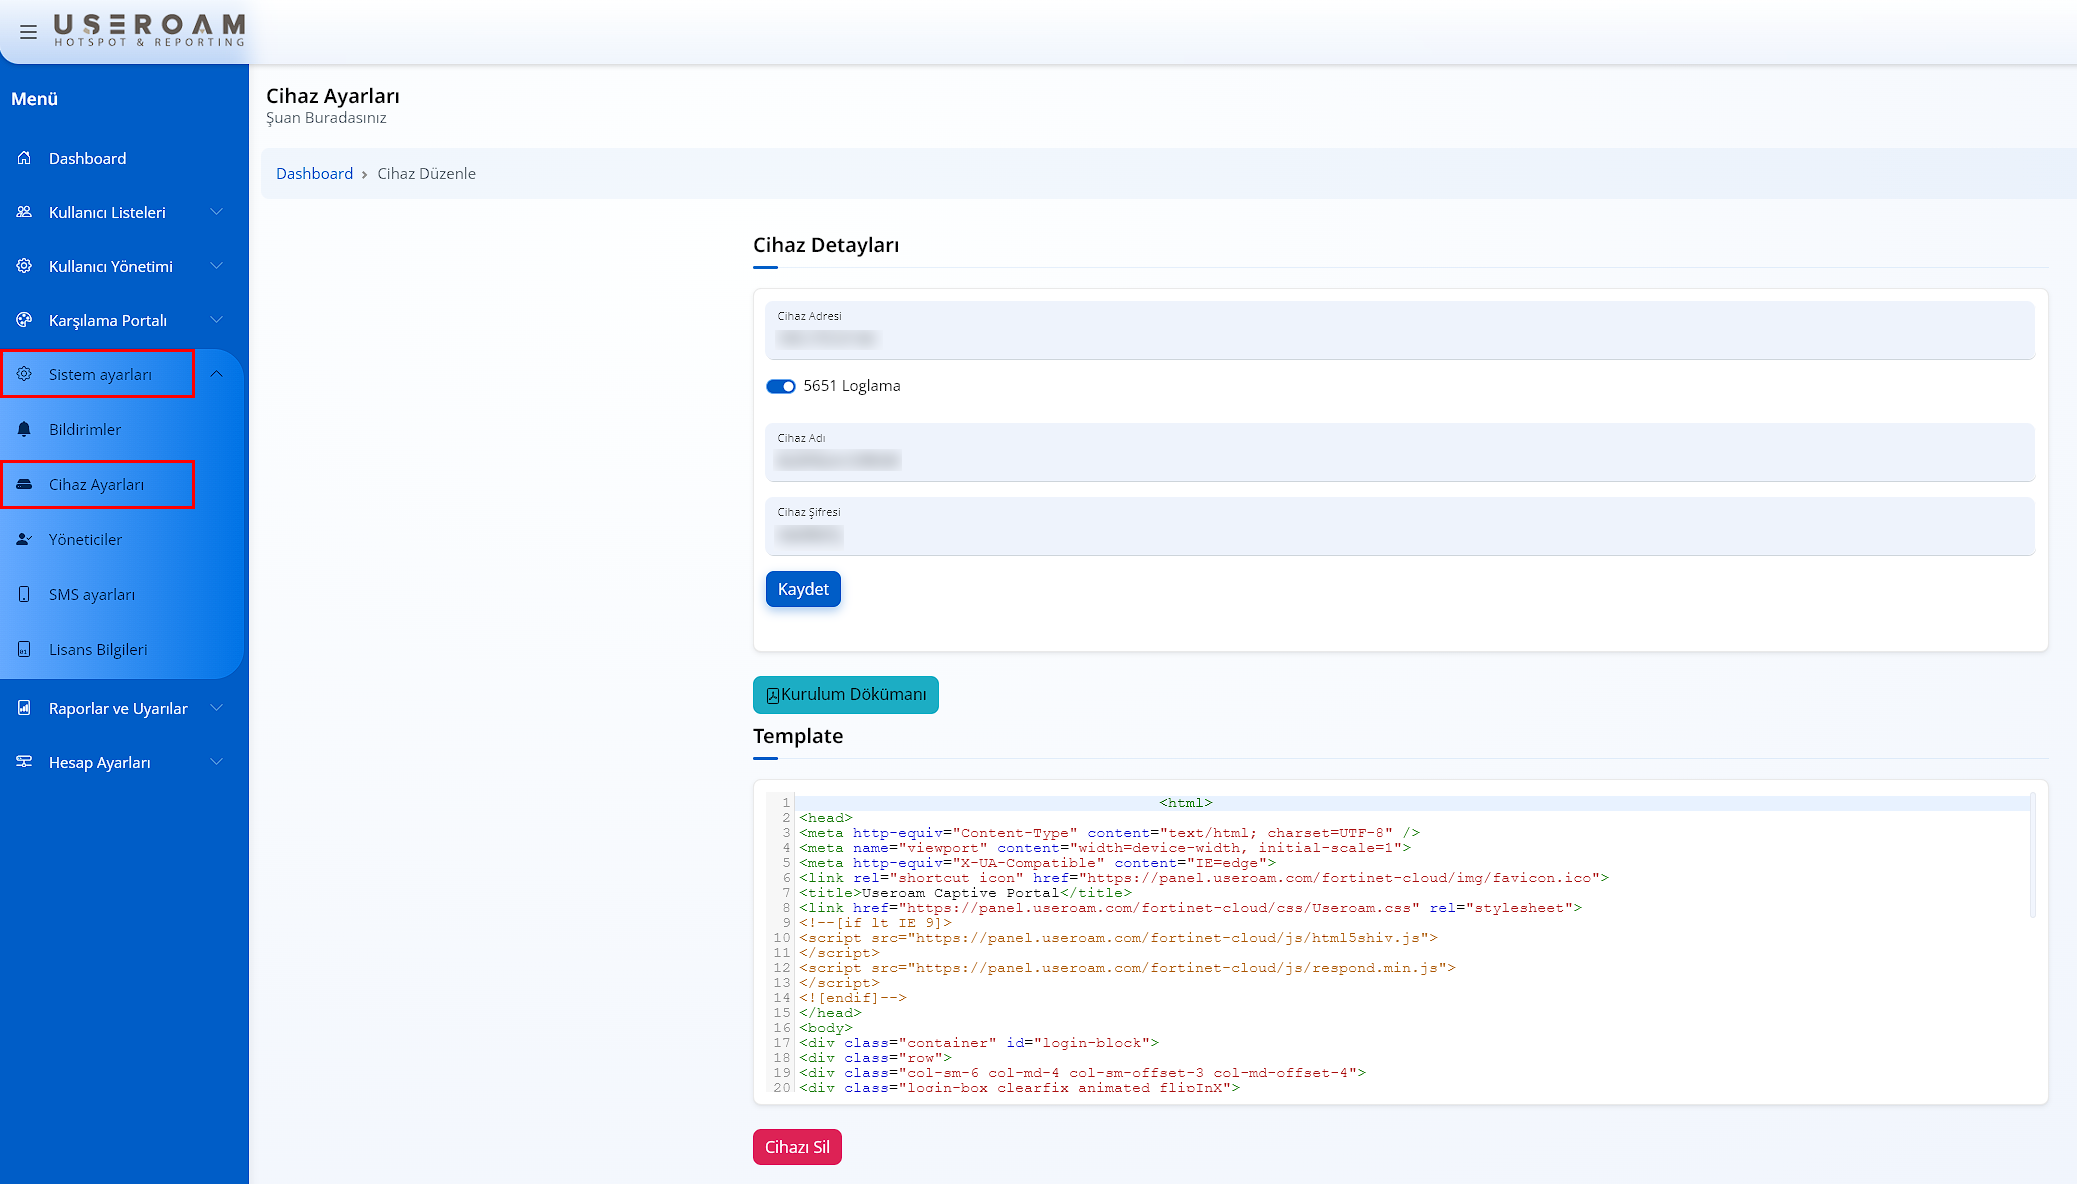Click the Lisans Bilgileri document icon
Viewport: 2077px width, 1184px height.
(24, 649)
